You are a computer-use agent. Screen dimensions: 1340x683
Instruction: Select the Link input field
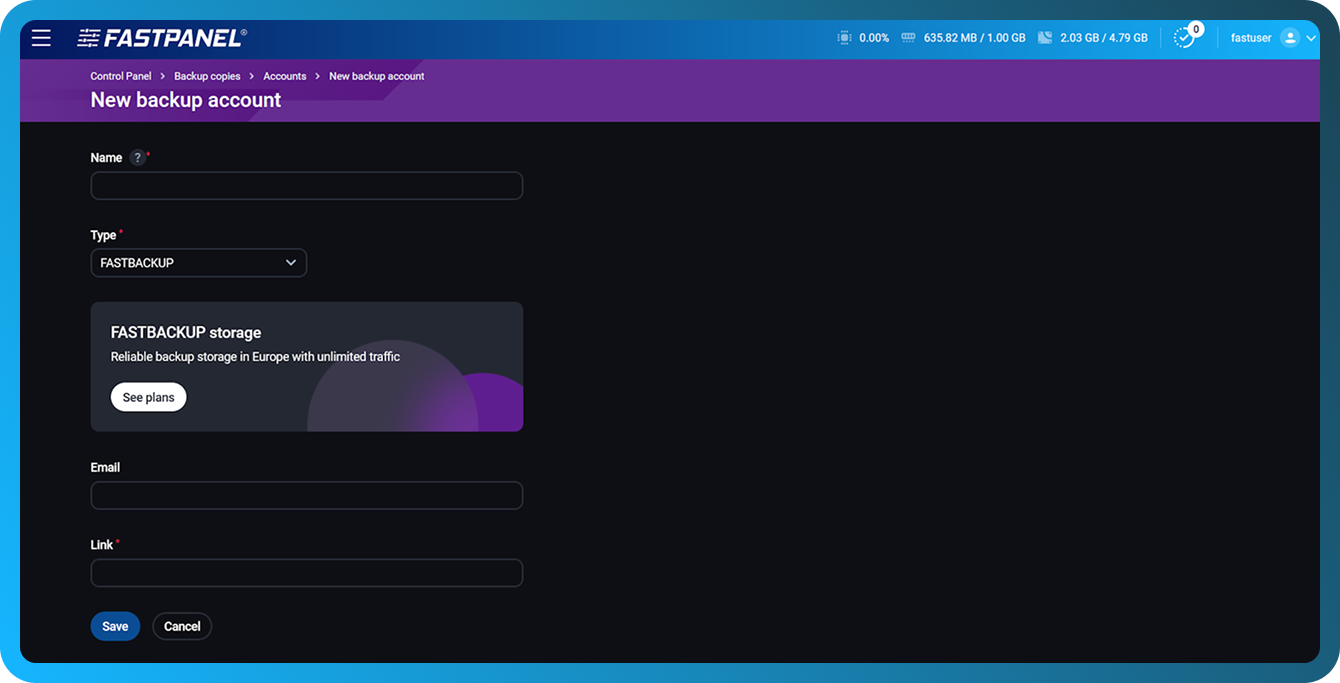tap(306, 572)
